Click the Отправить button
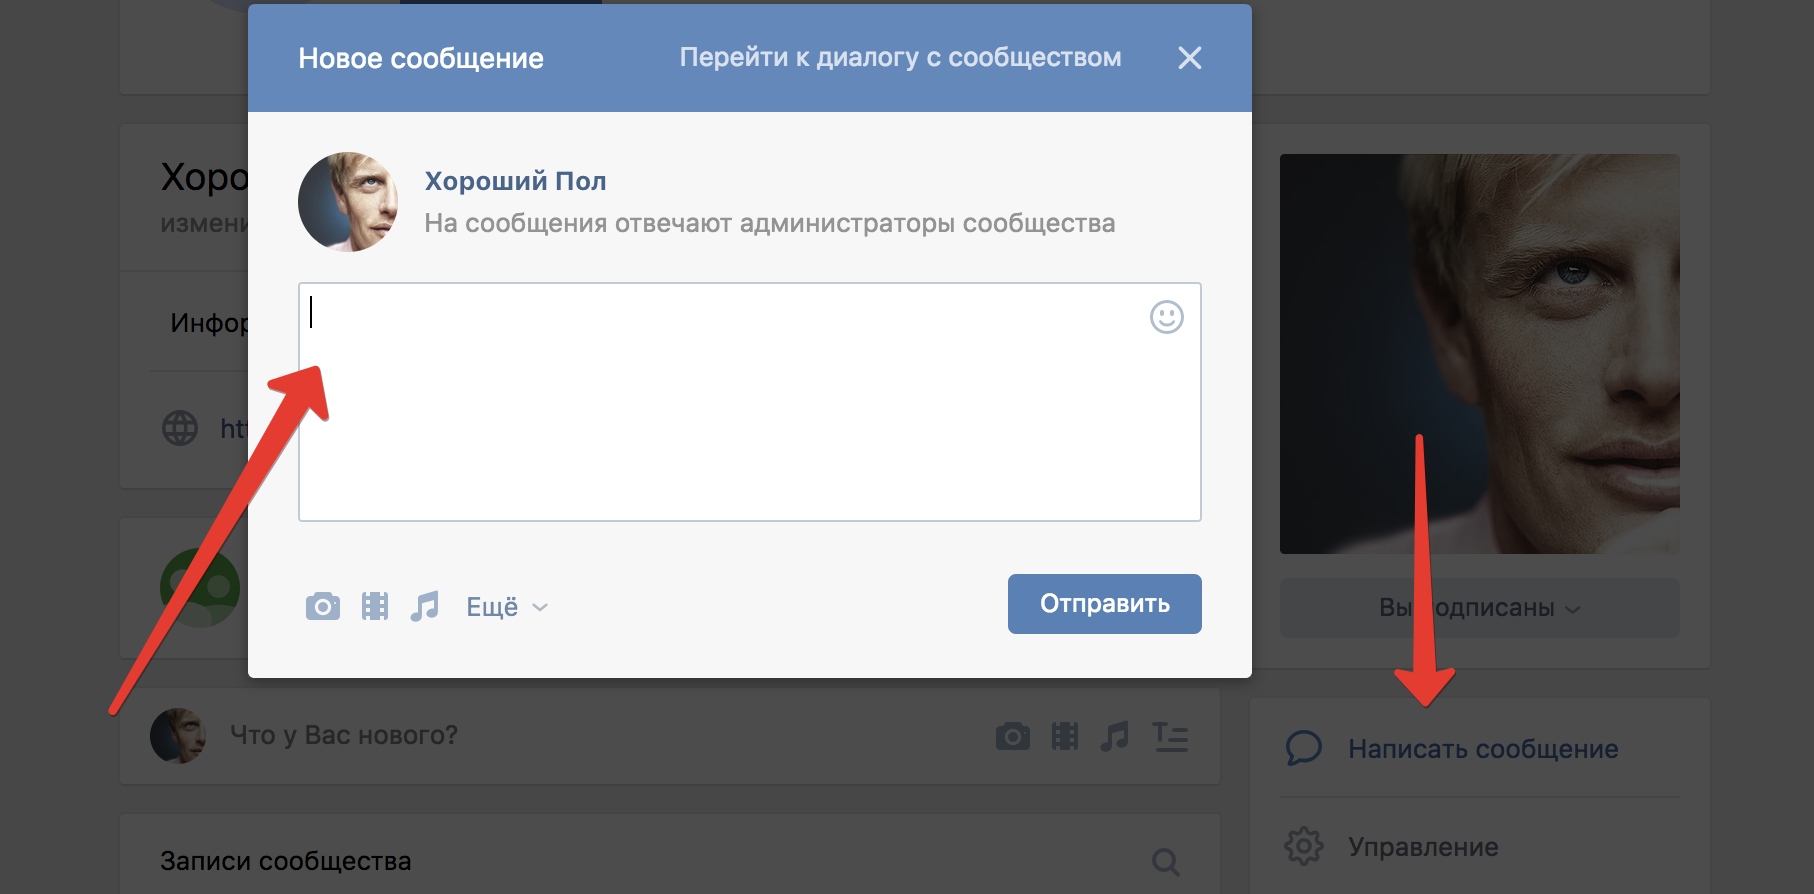 (x=1104, y=604)
